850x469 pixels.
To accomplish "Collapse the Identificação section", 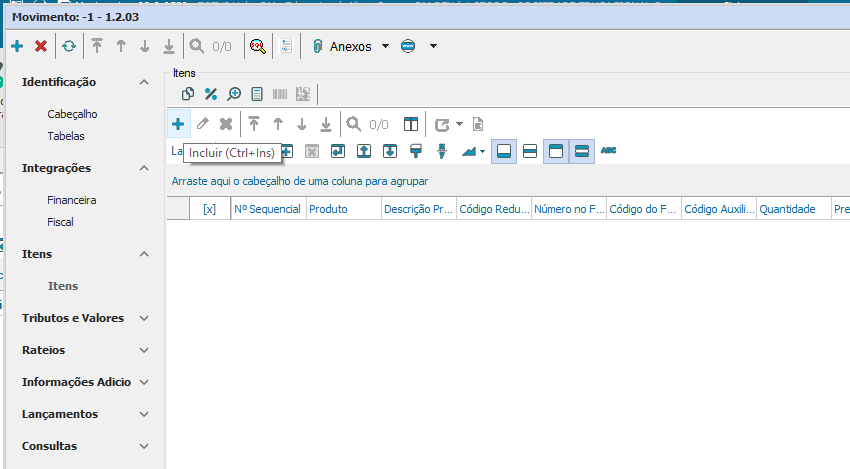I will click(144, 82).
